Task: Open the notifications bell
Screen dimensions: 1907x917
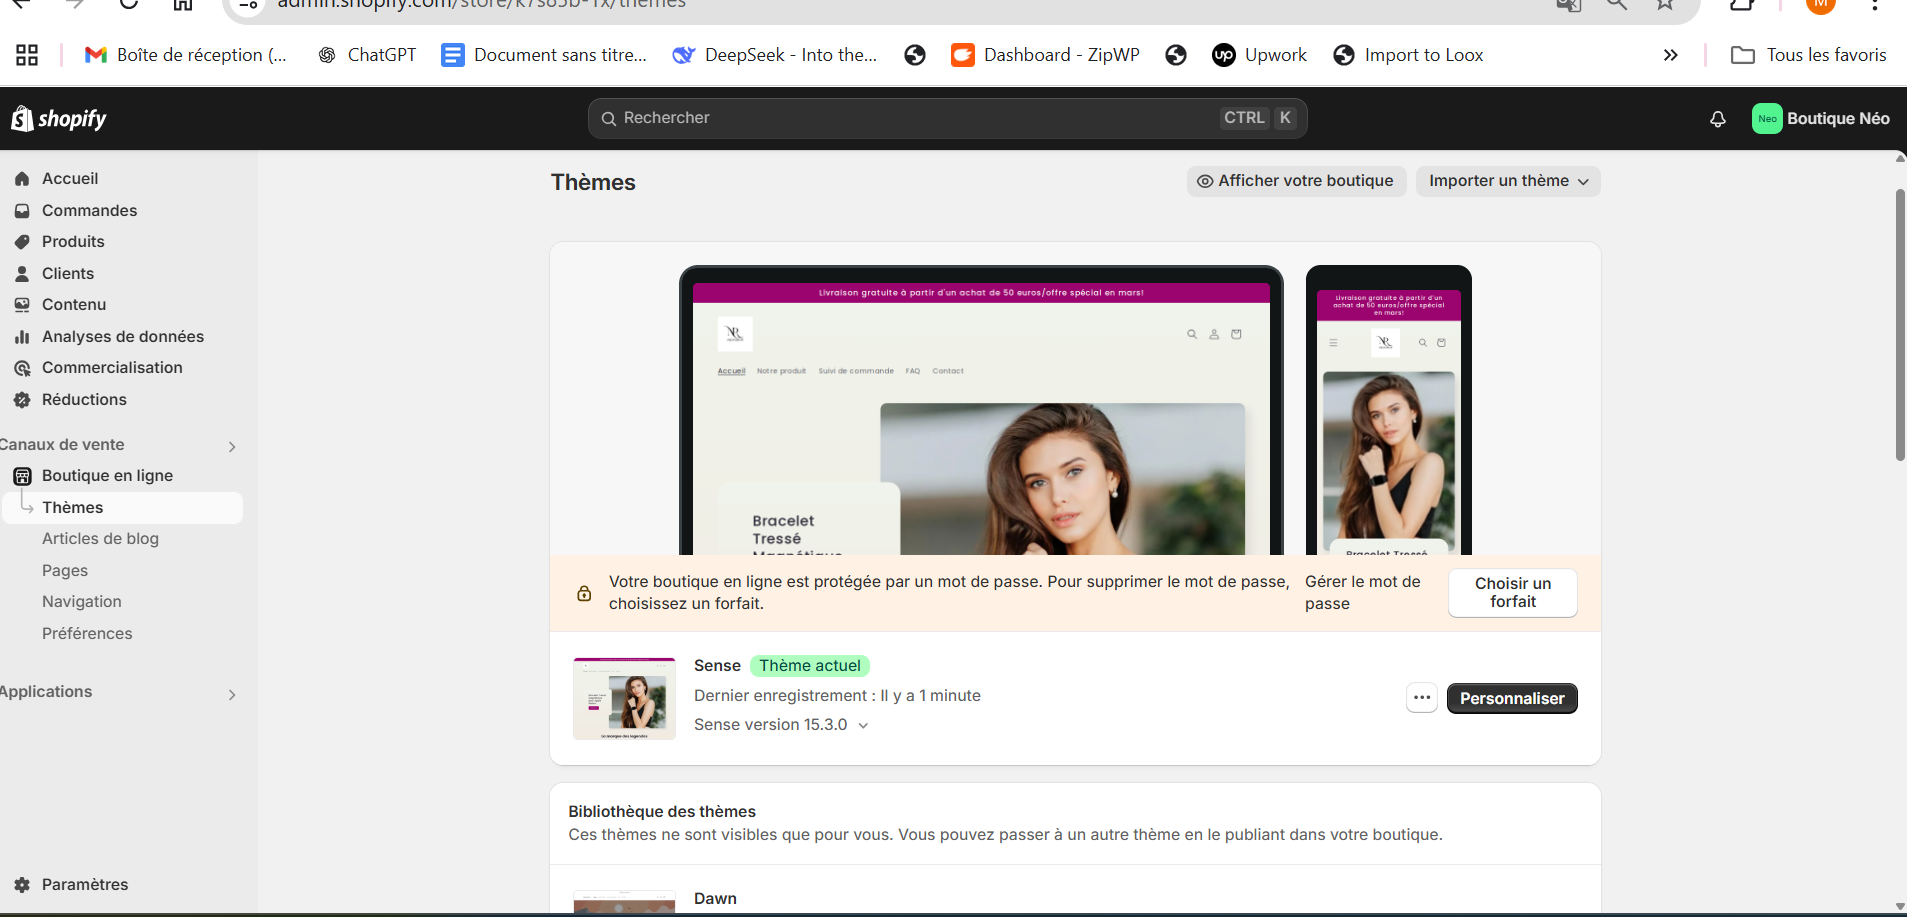Action: point(1718,119)
